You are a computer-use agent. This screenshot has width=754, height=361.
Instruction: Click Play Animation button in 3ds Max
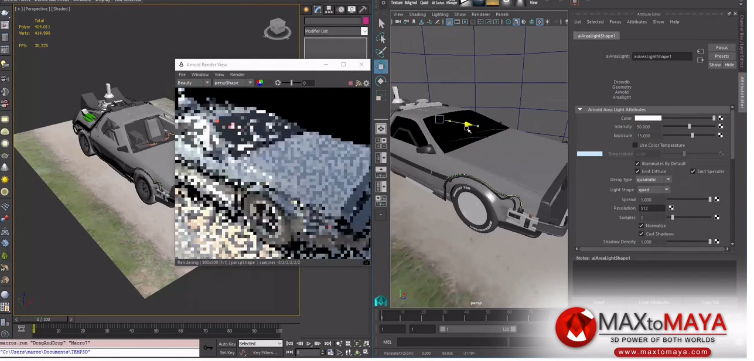point(309,344)
